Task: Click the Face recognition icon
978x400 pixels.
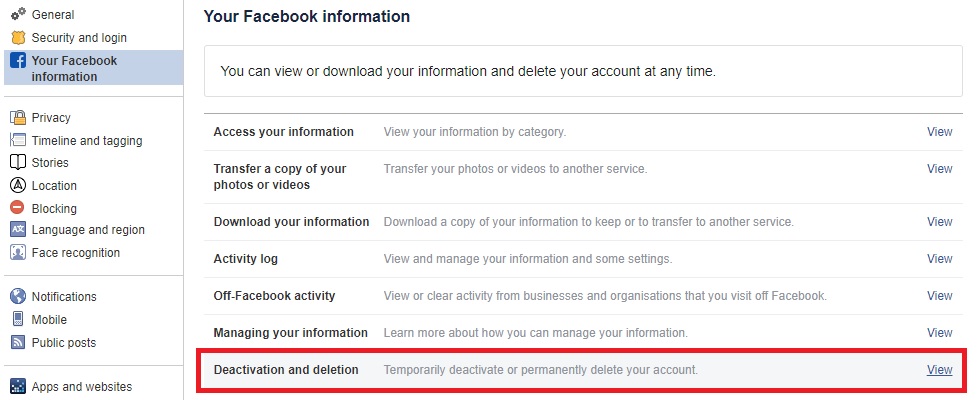Action: coord(17,253)
